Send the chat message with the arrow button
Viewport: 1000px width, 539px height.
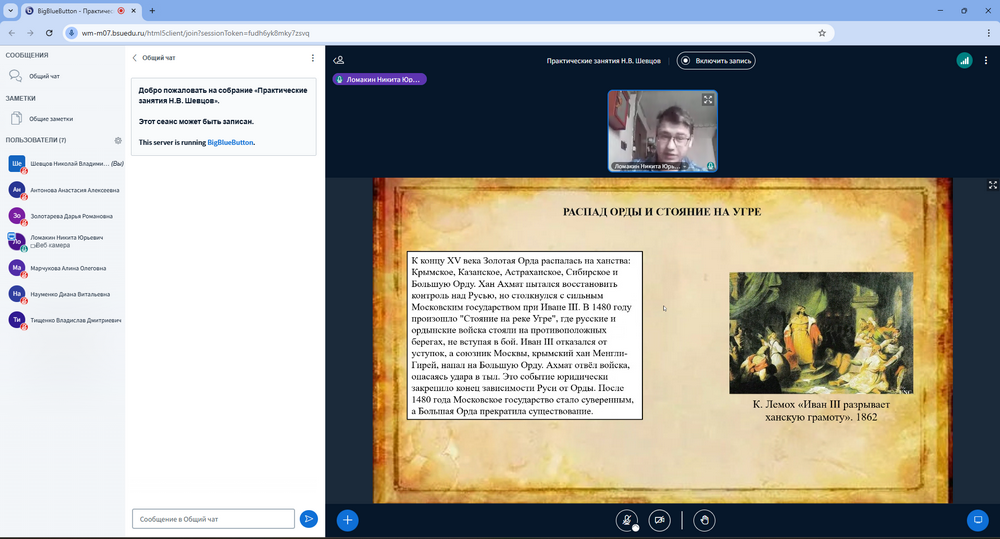point(309,518)
